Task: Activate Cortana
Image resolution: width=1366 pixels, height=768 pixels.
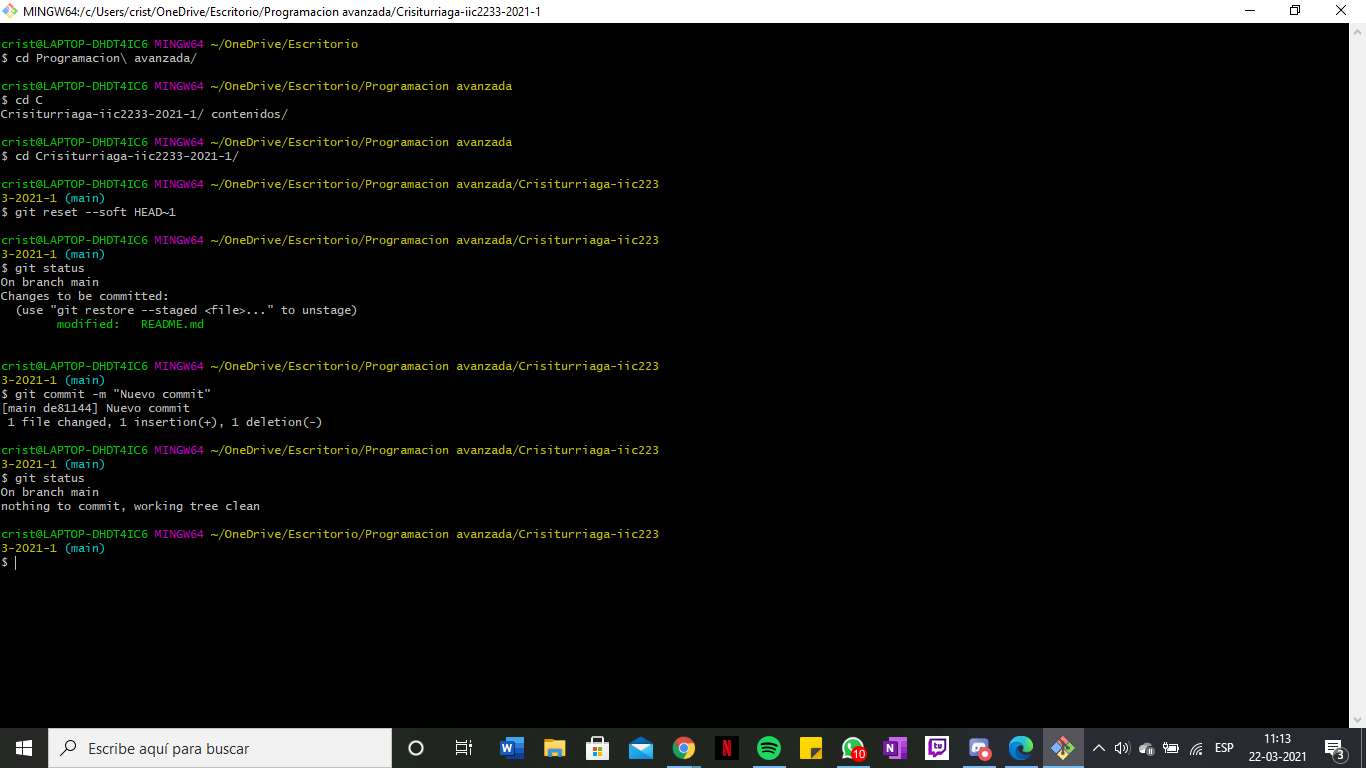Action: tap(414, 747)
